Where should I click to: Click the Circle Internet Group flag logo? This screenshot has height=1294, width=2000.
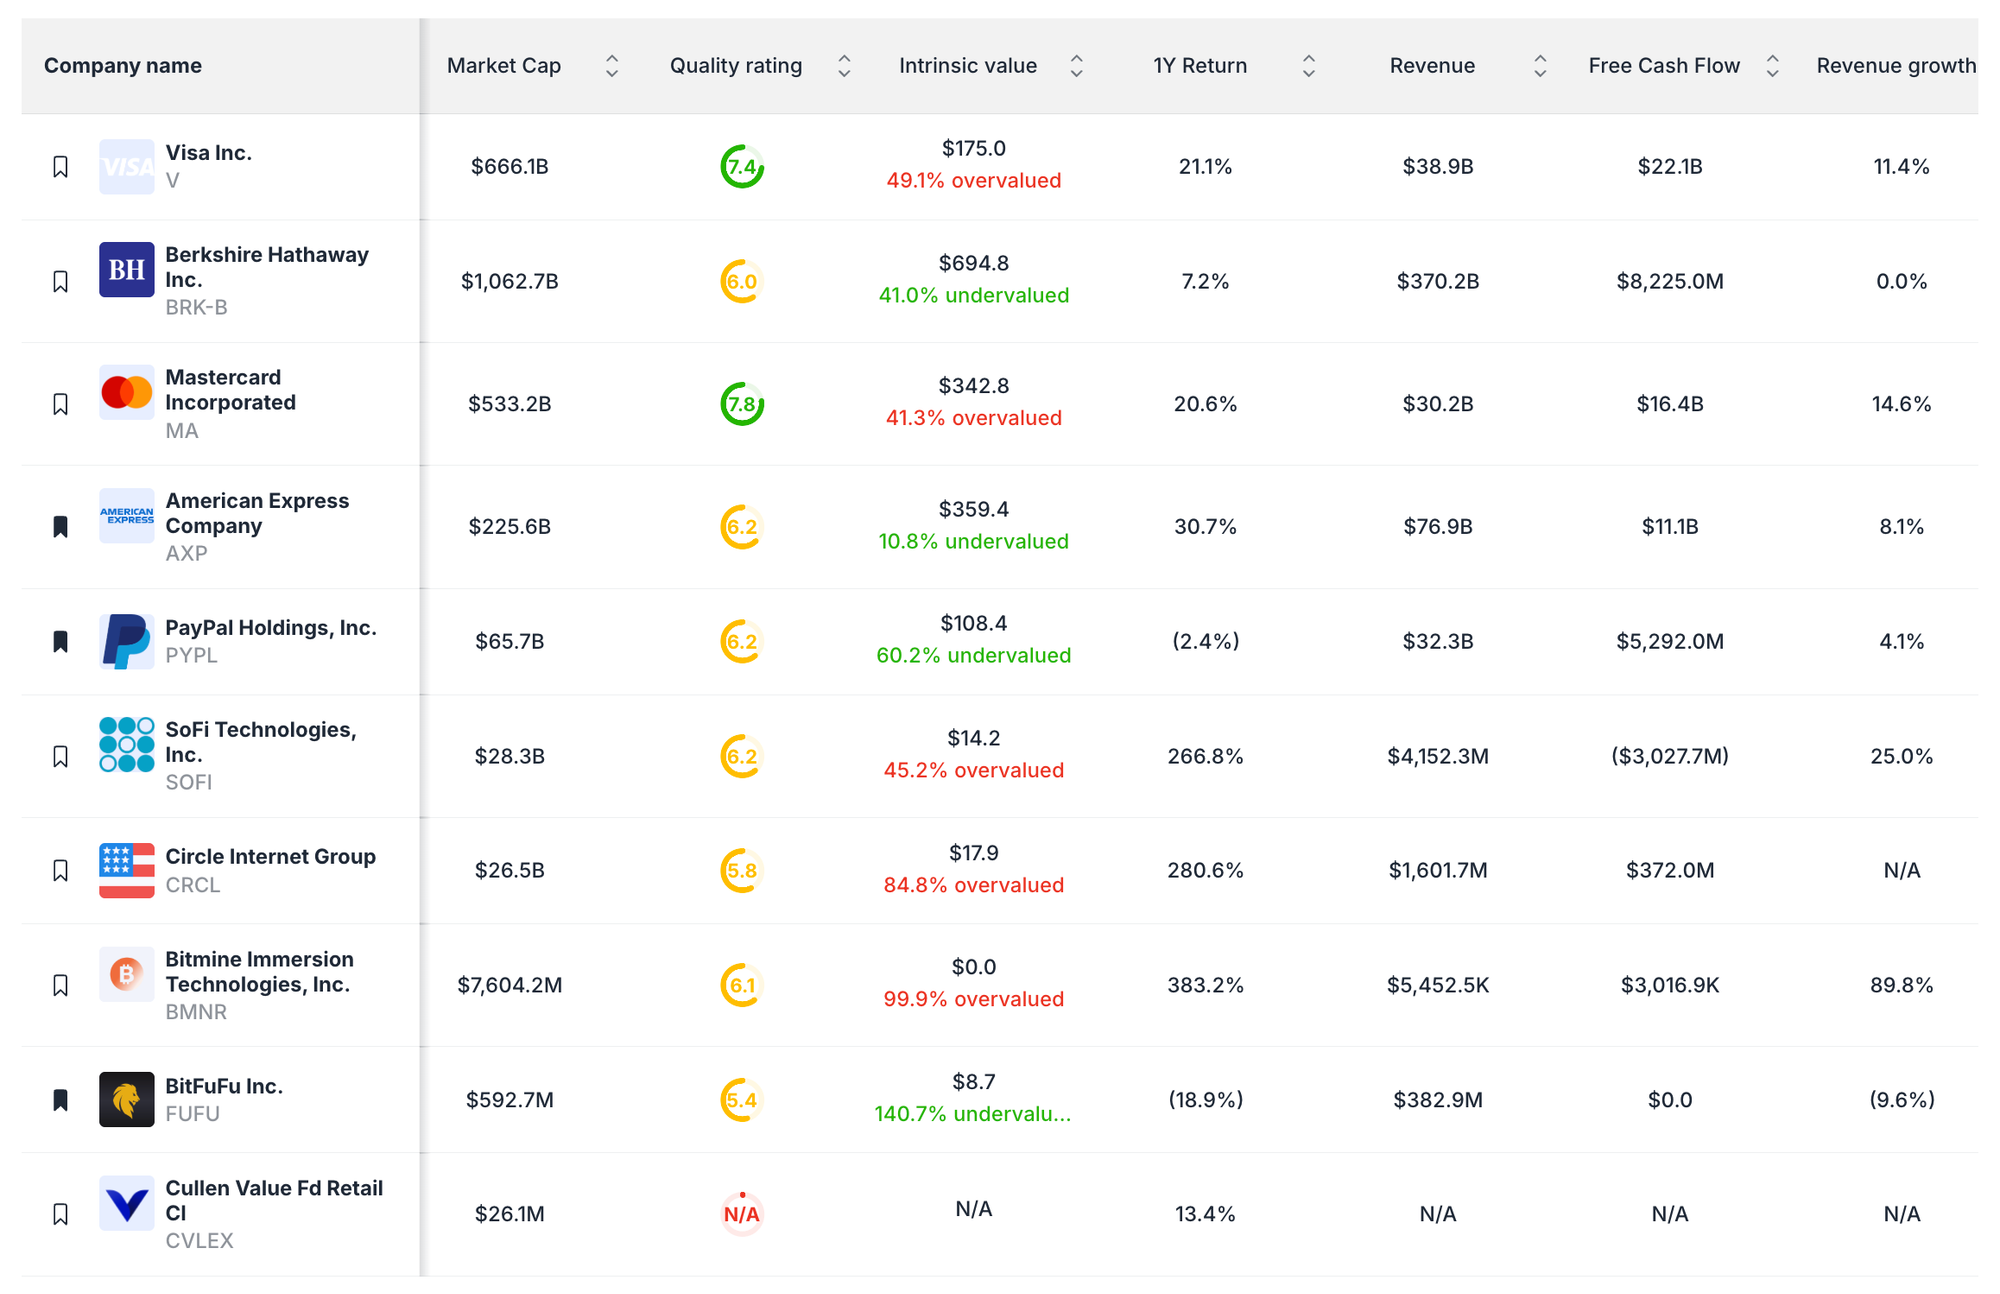click(x=126, y=869)
